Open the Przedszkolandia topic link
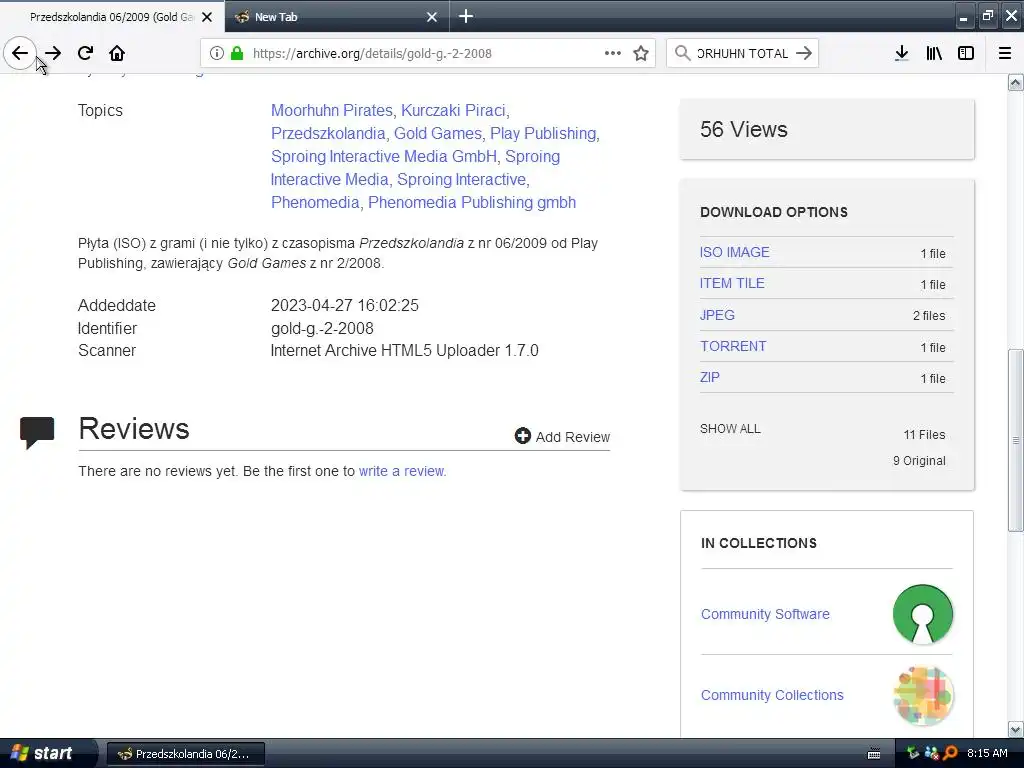Viewport: 1024px width, 768px height. click(328, 133)
